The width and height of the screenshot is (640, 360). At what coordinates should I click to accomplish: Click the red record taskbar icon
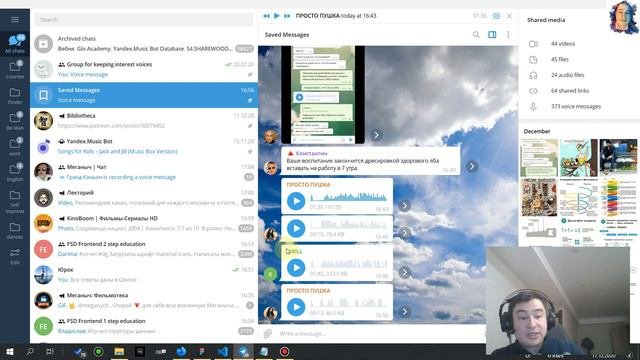[x=284, y=351]
